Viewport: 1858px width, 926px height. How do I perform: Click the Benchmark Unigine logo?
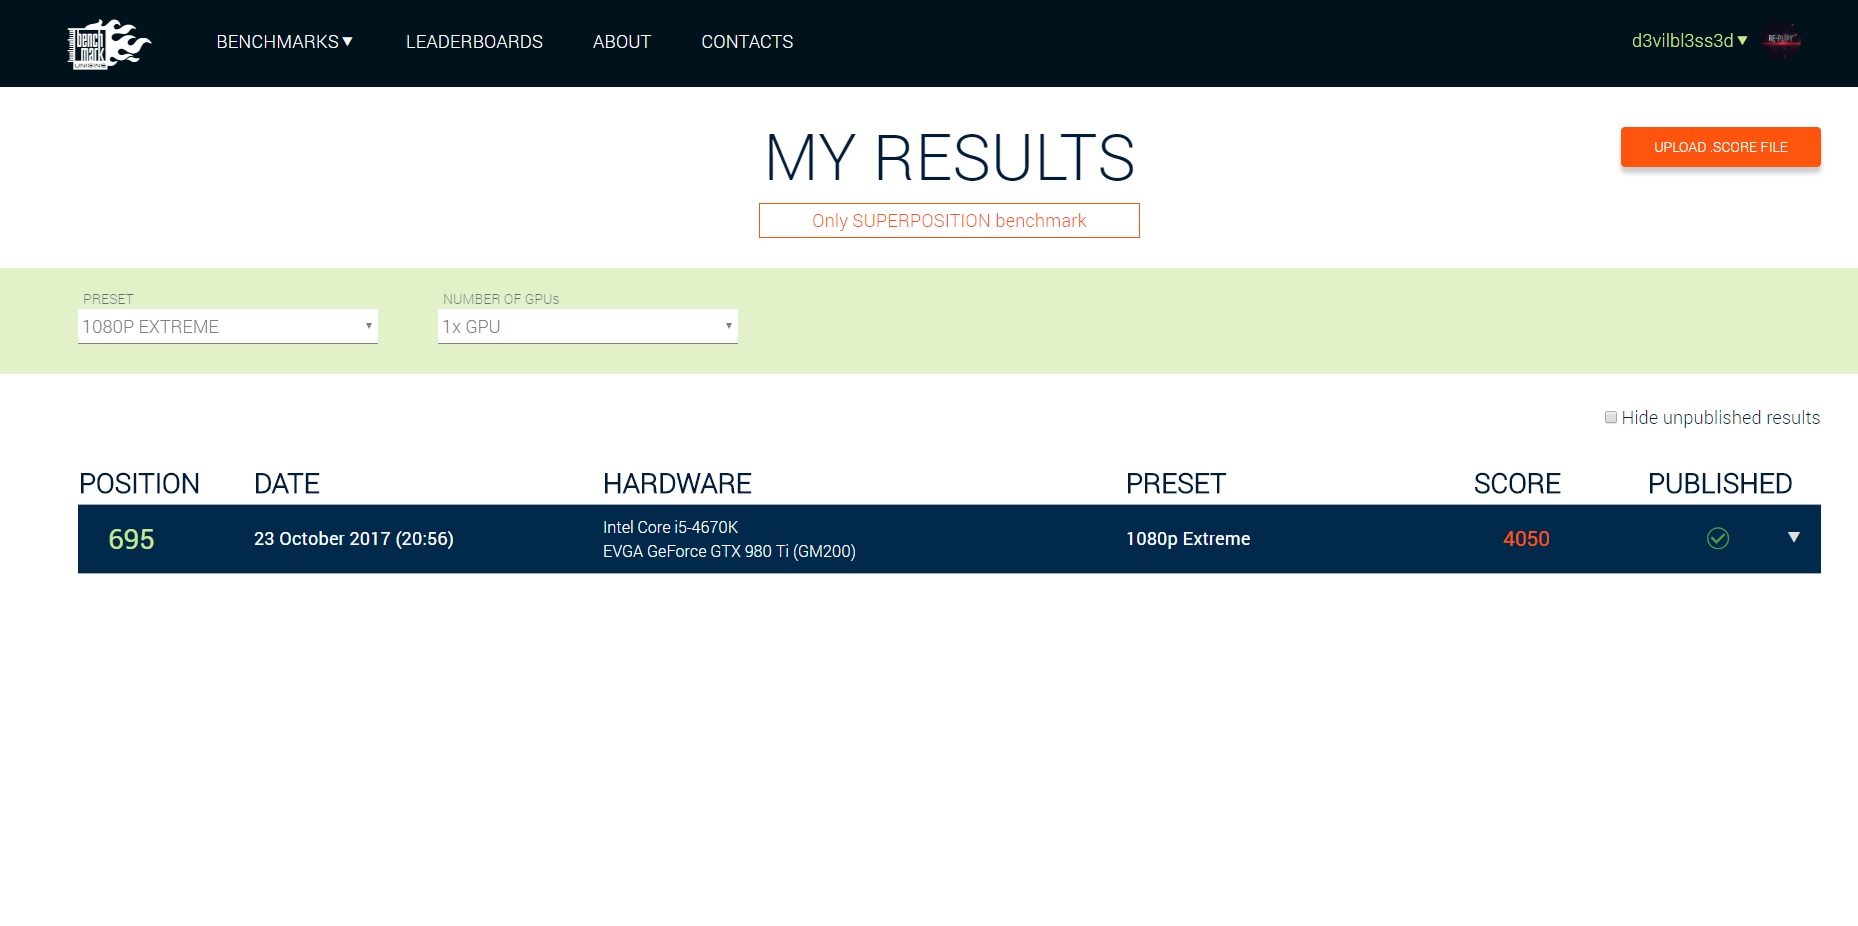point(109,44)
